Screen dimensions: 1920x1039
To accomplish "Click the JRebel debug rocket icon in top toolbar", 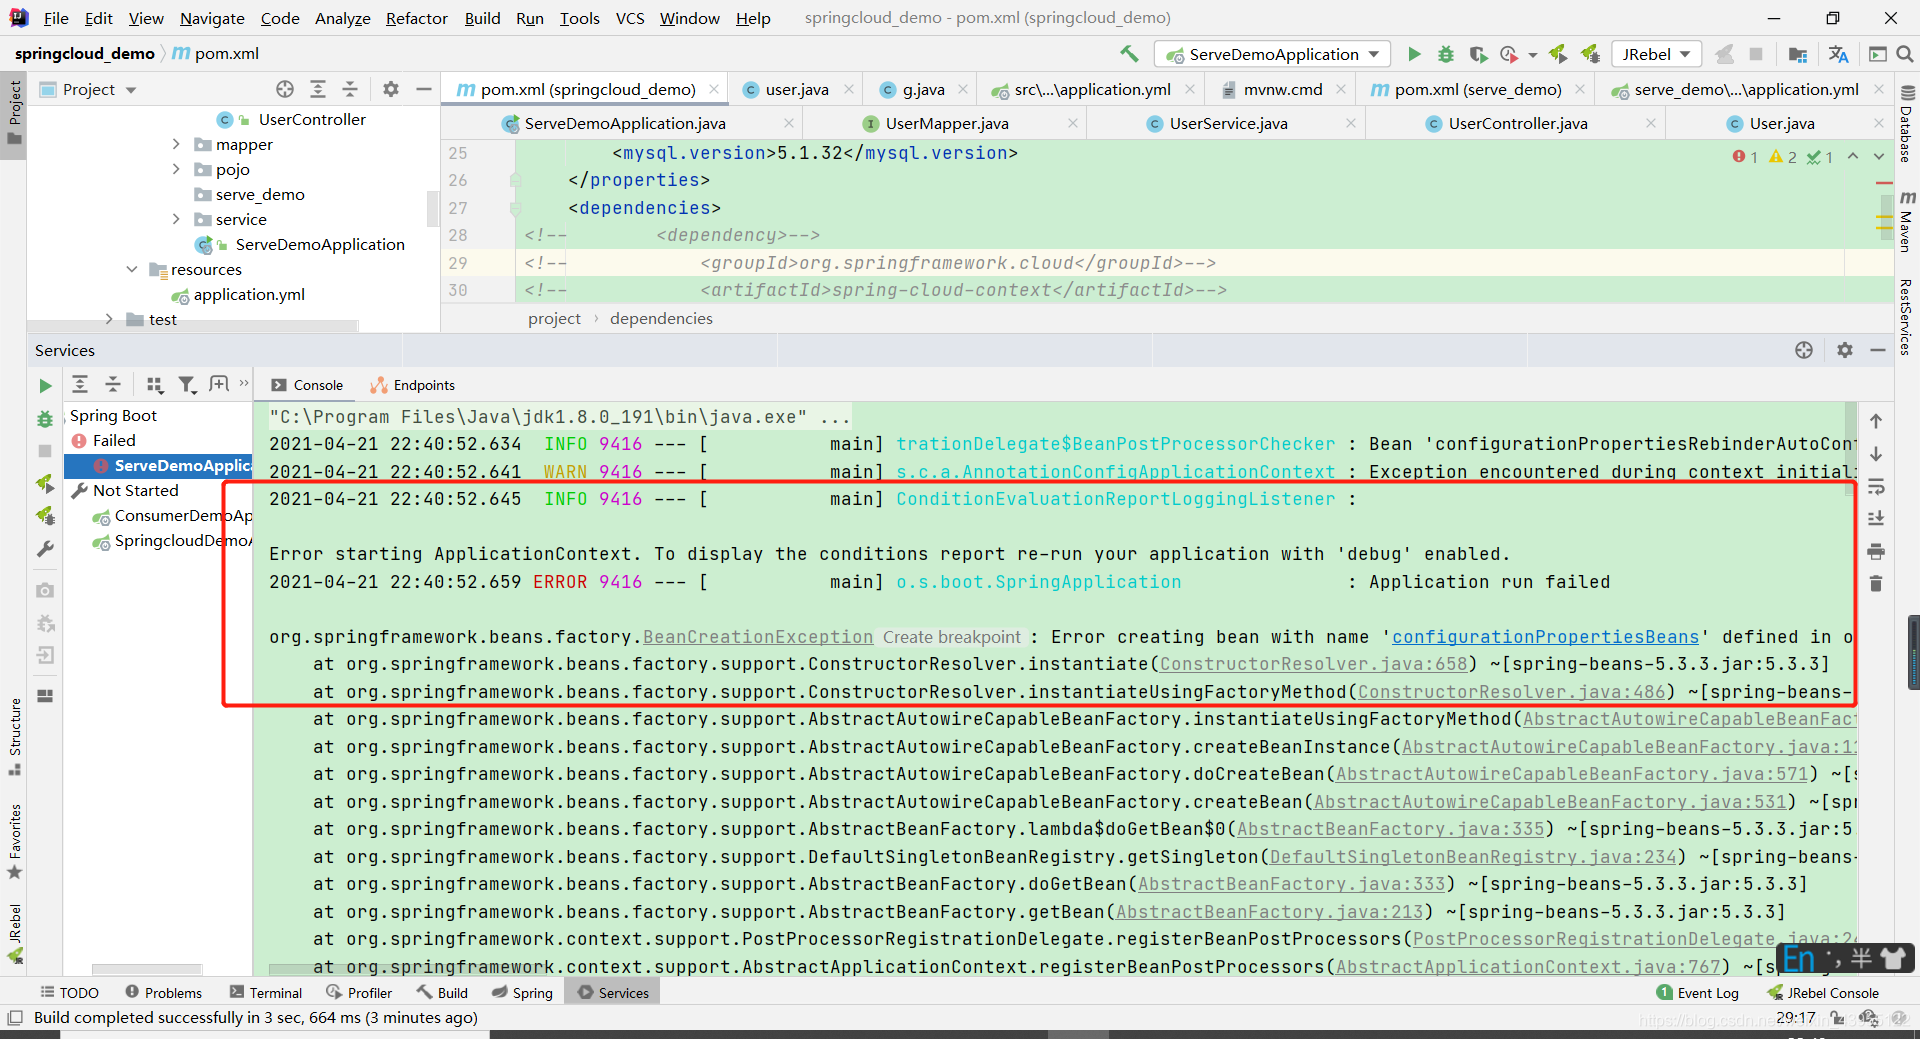I will pos(1590,54).
